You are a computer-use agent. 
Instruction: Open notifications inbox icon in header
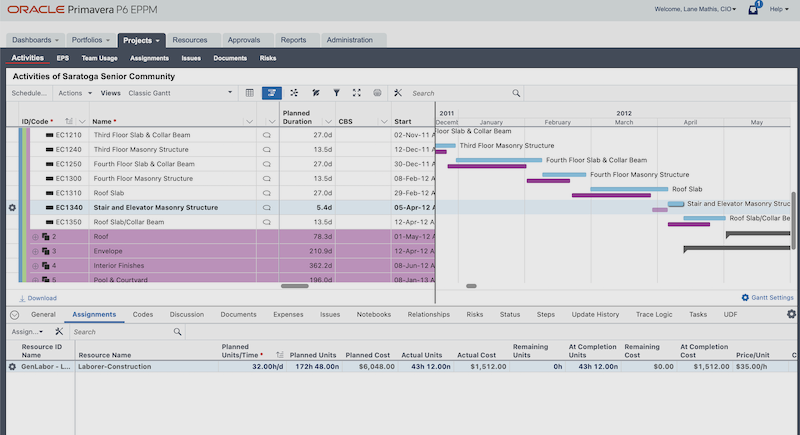tap(753, 9)
